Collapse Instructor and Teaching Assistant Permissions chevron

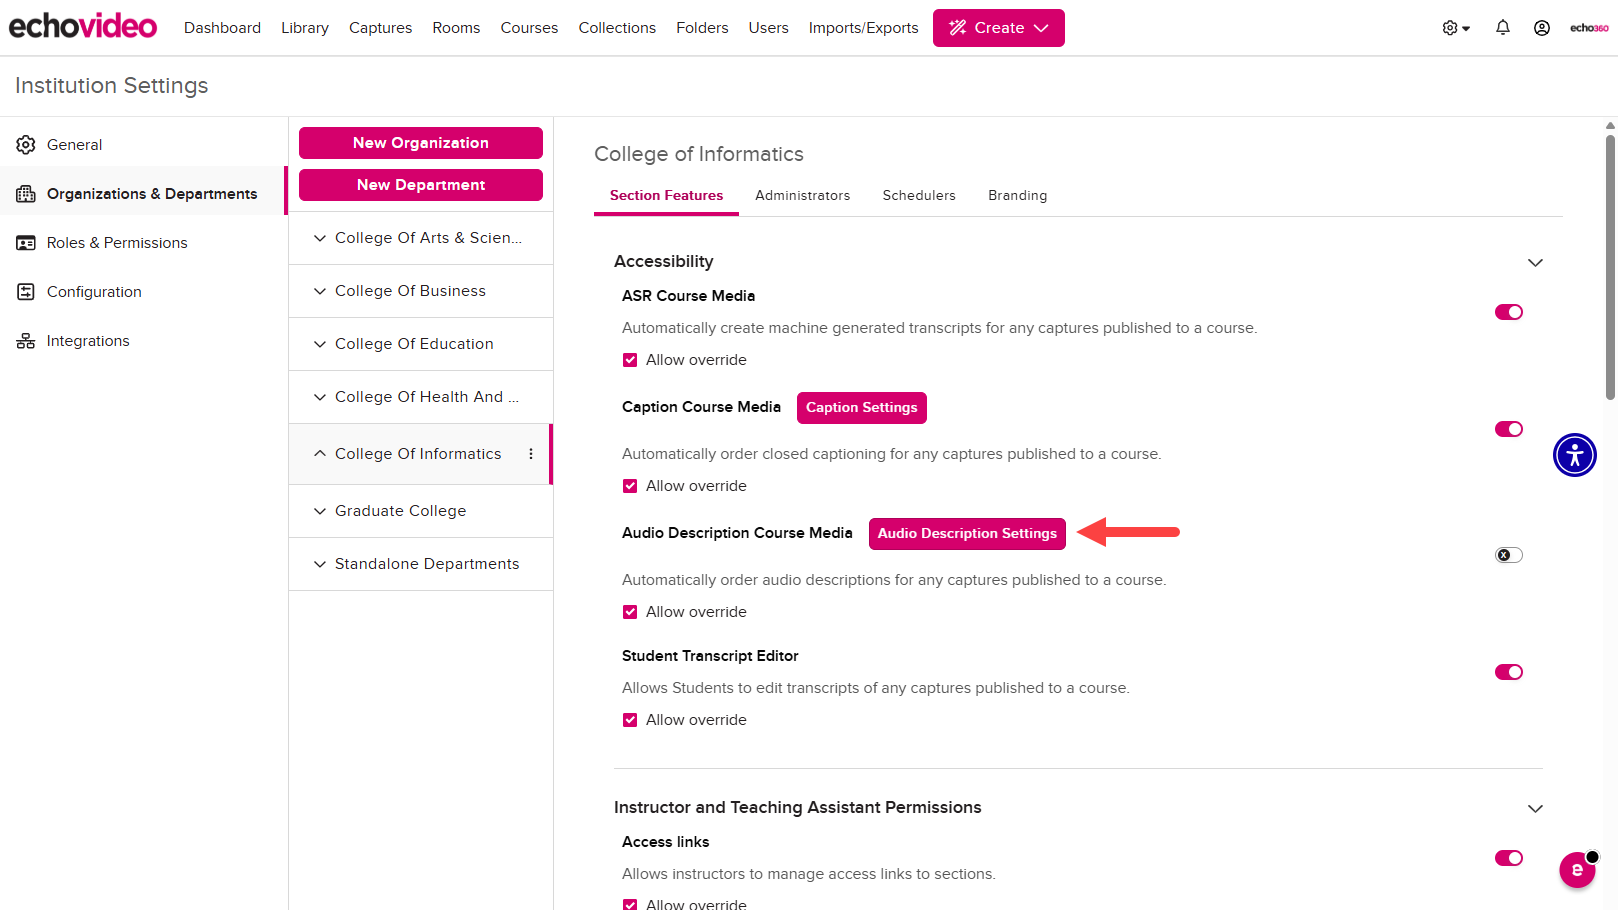1535,809
